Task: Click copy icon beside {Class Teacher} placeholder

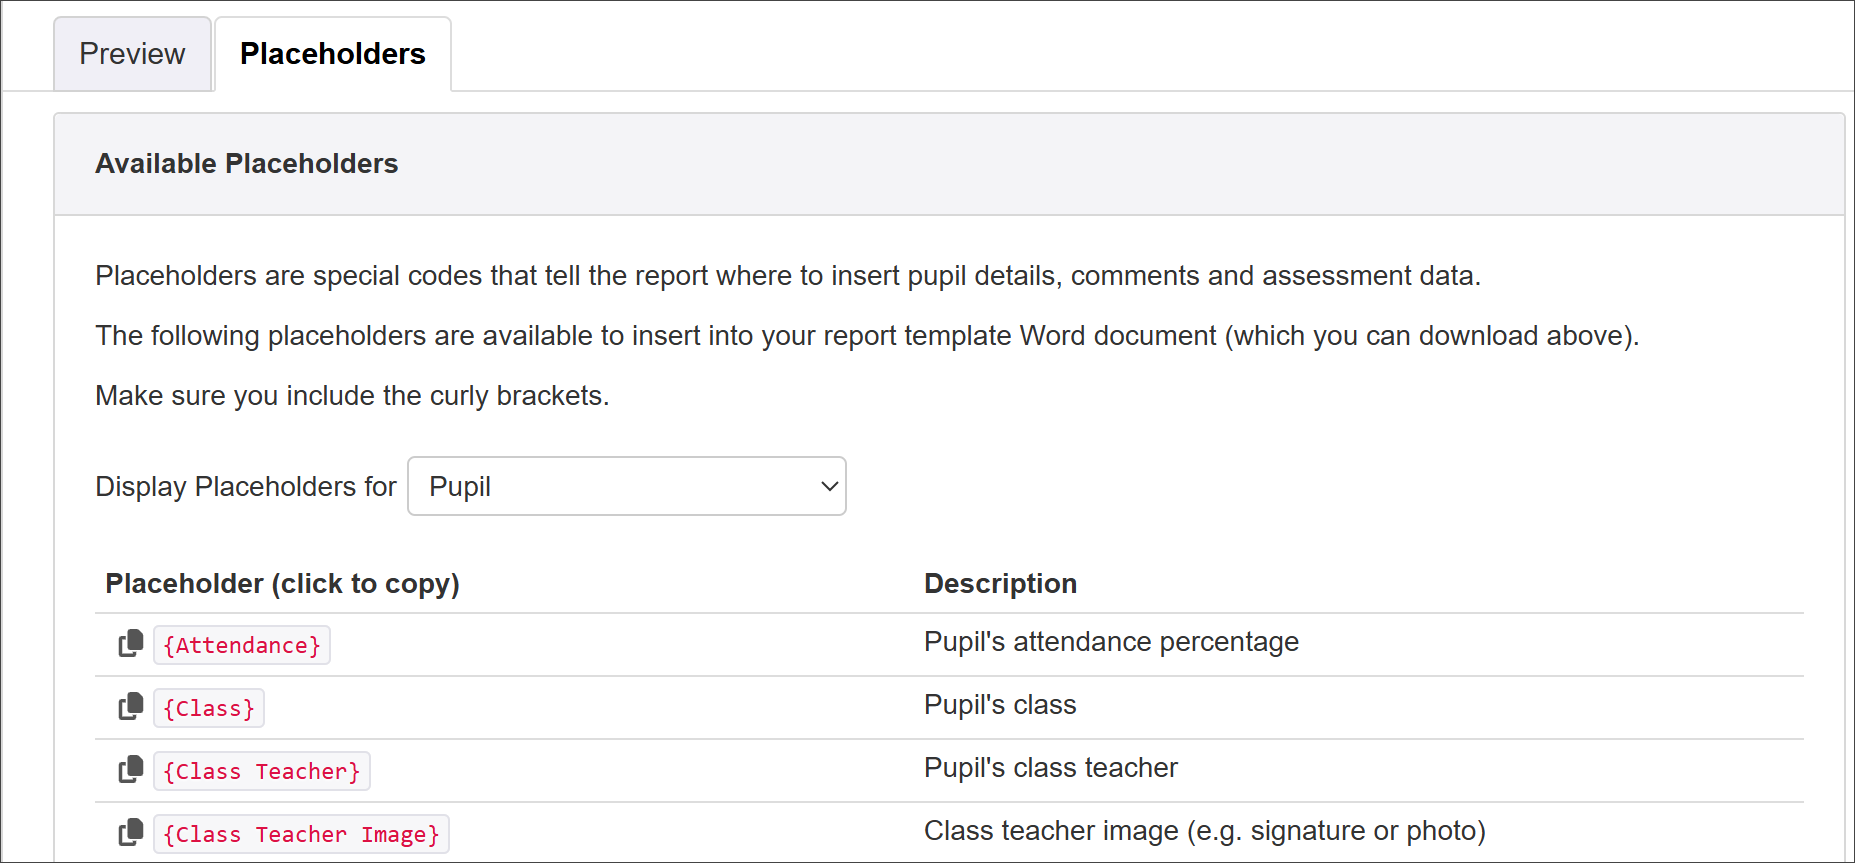Action: 131,770
